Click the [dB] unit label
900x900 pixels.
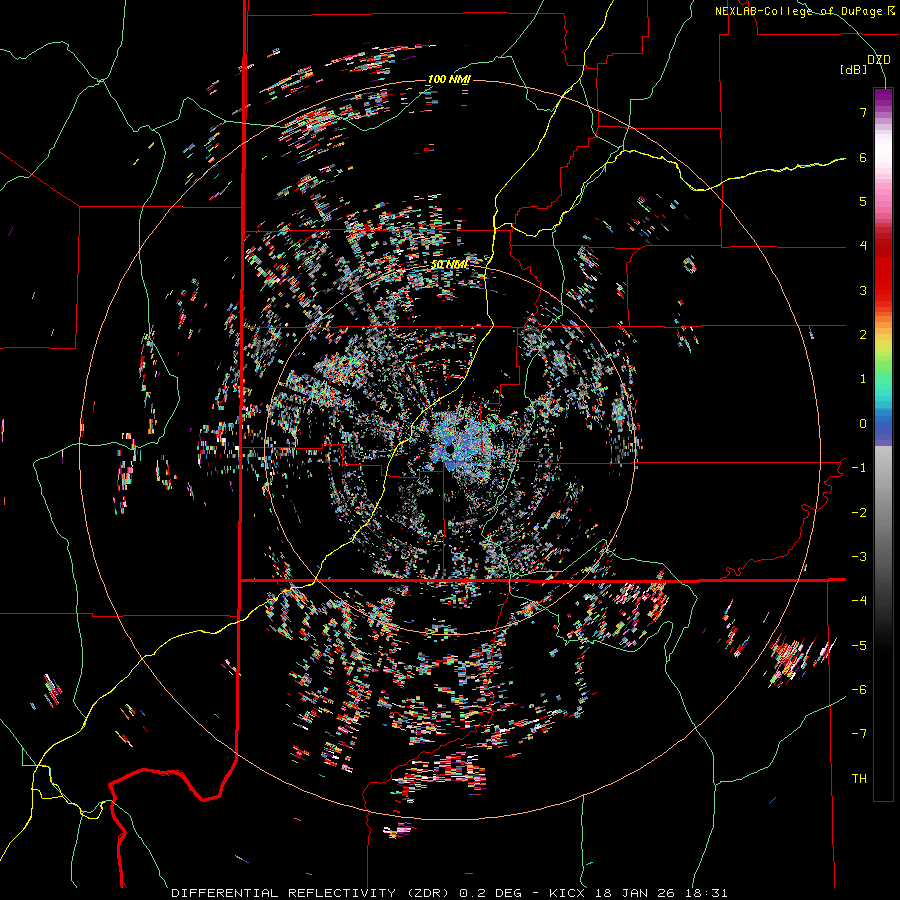[853, 69]
